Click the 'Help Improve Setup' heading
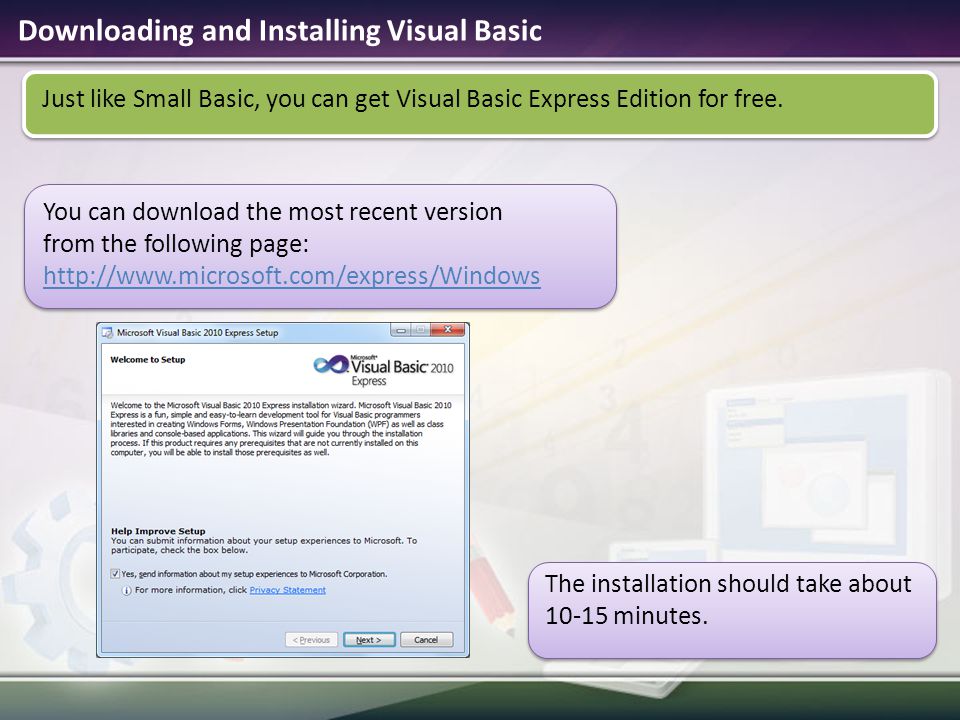 coord(158,531)
